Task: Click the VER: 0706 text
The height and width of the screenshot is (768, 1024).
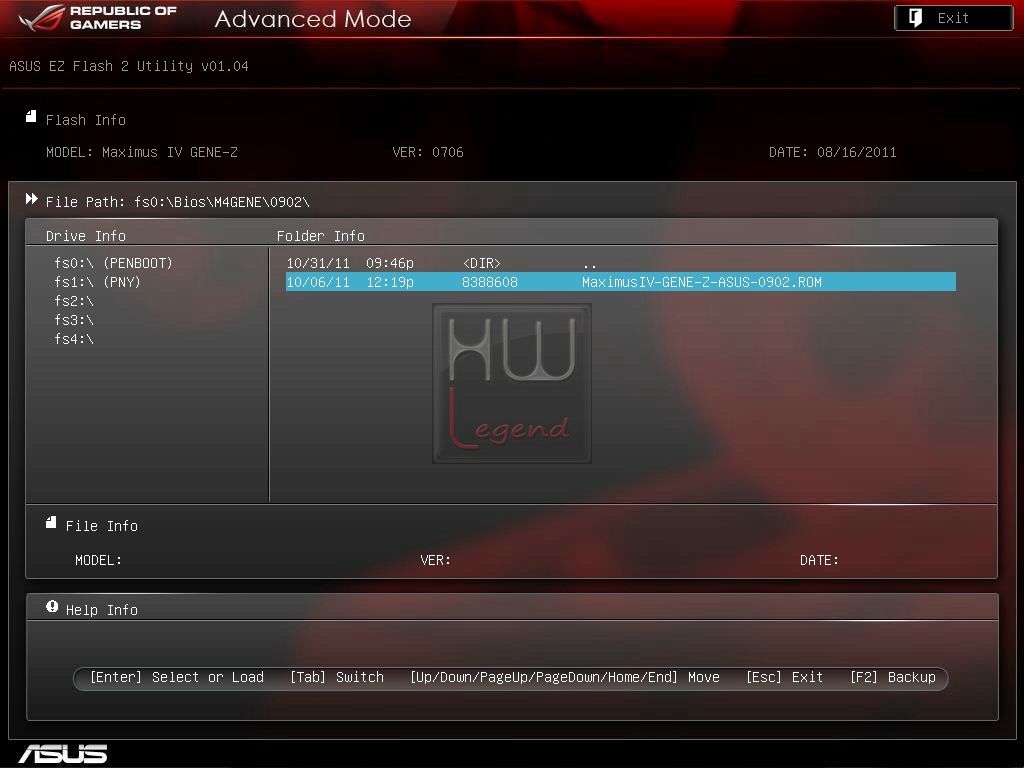Action: point(428,152)
